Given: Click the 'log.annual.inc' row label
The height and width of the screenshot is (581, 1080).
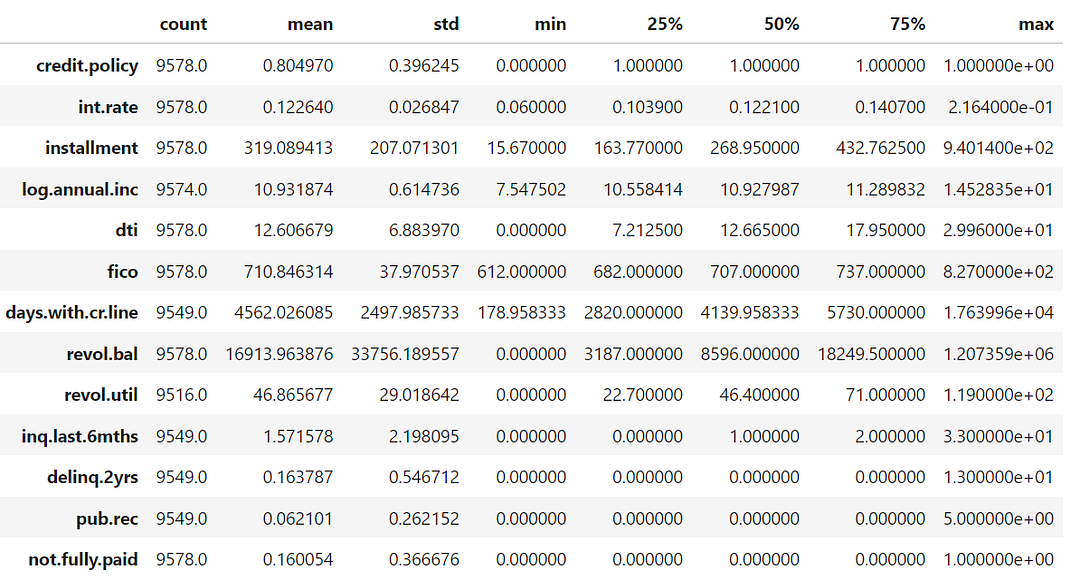Looking at the screenshot, I should click(x=80, y=189).
